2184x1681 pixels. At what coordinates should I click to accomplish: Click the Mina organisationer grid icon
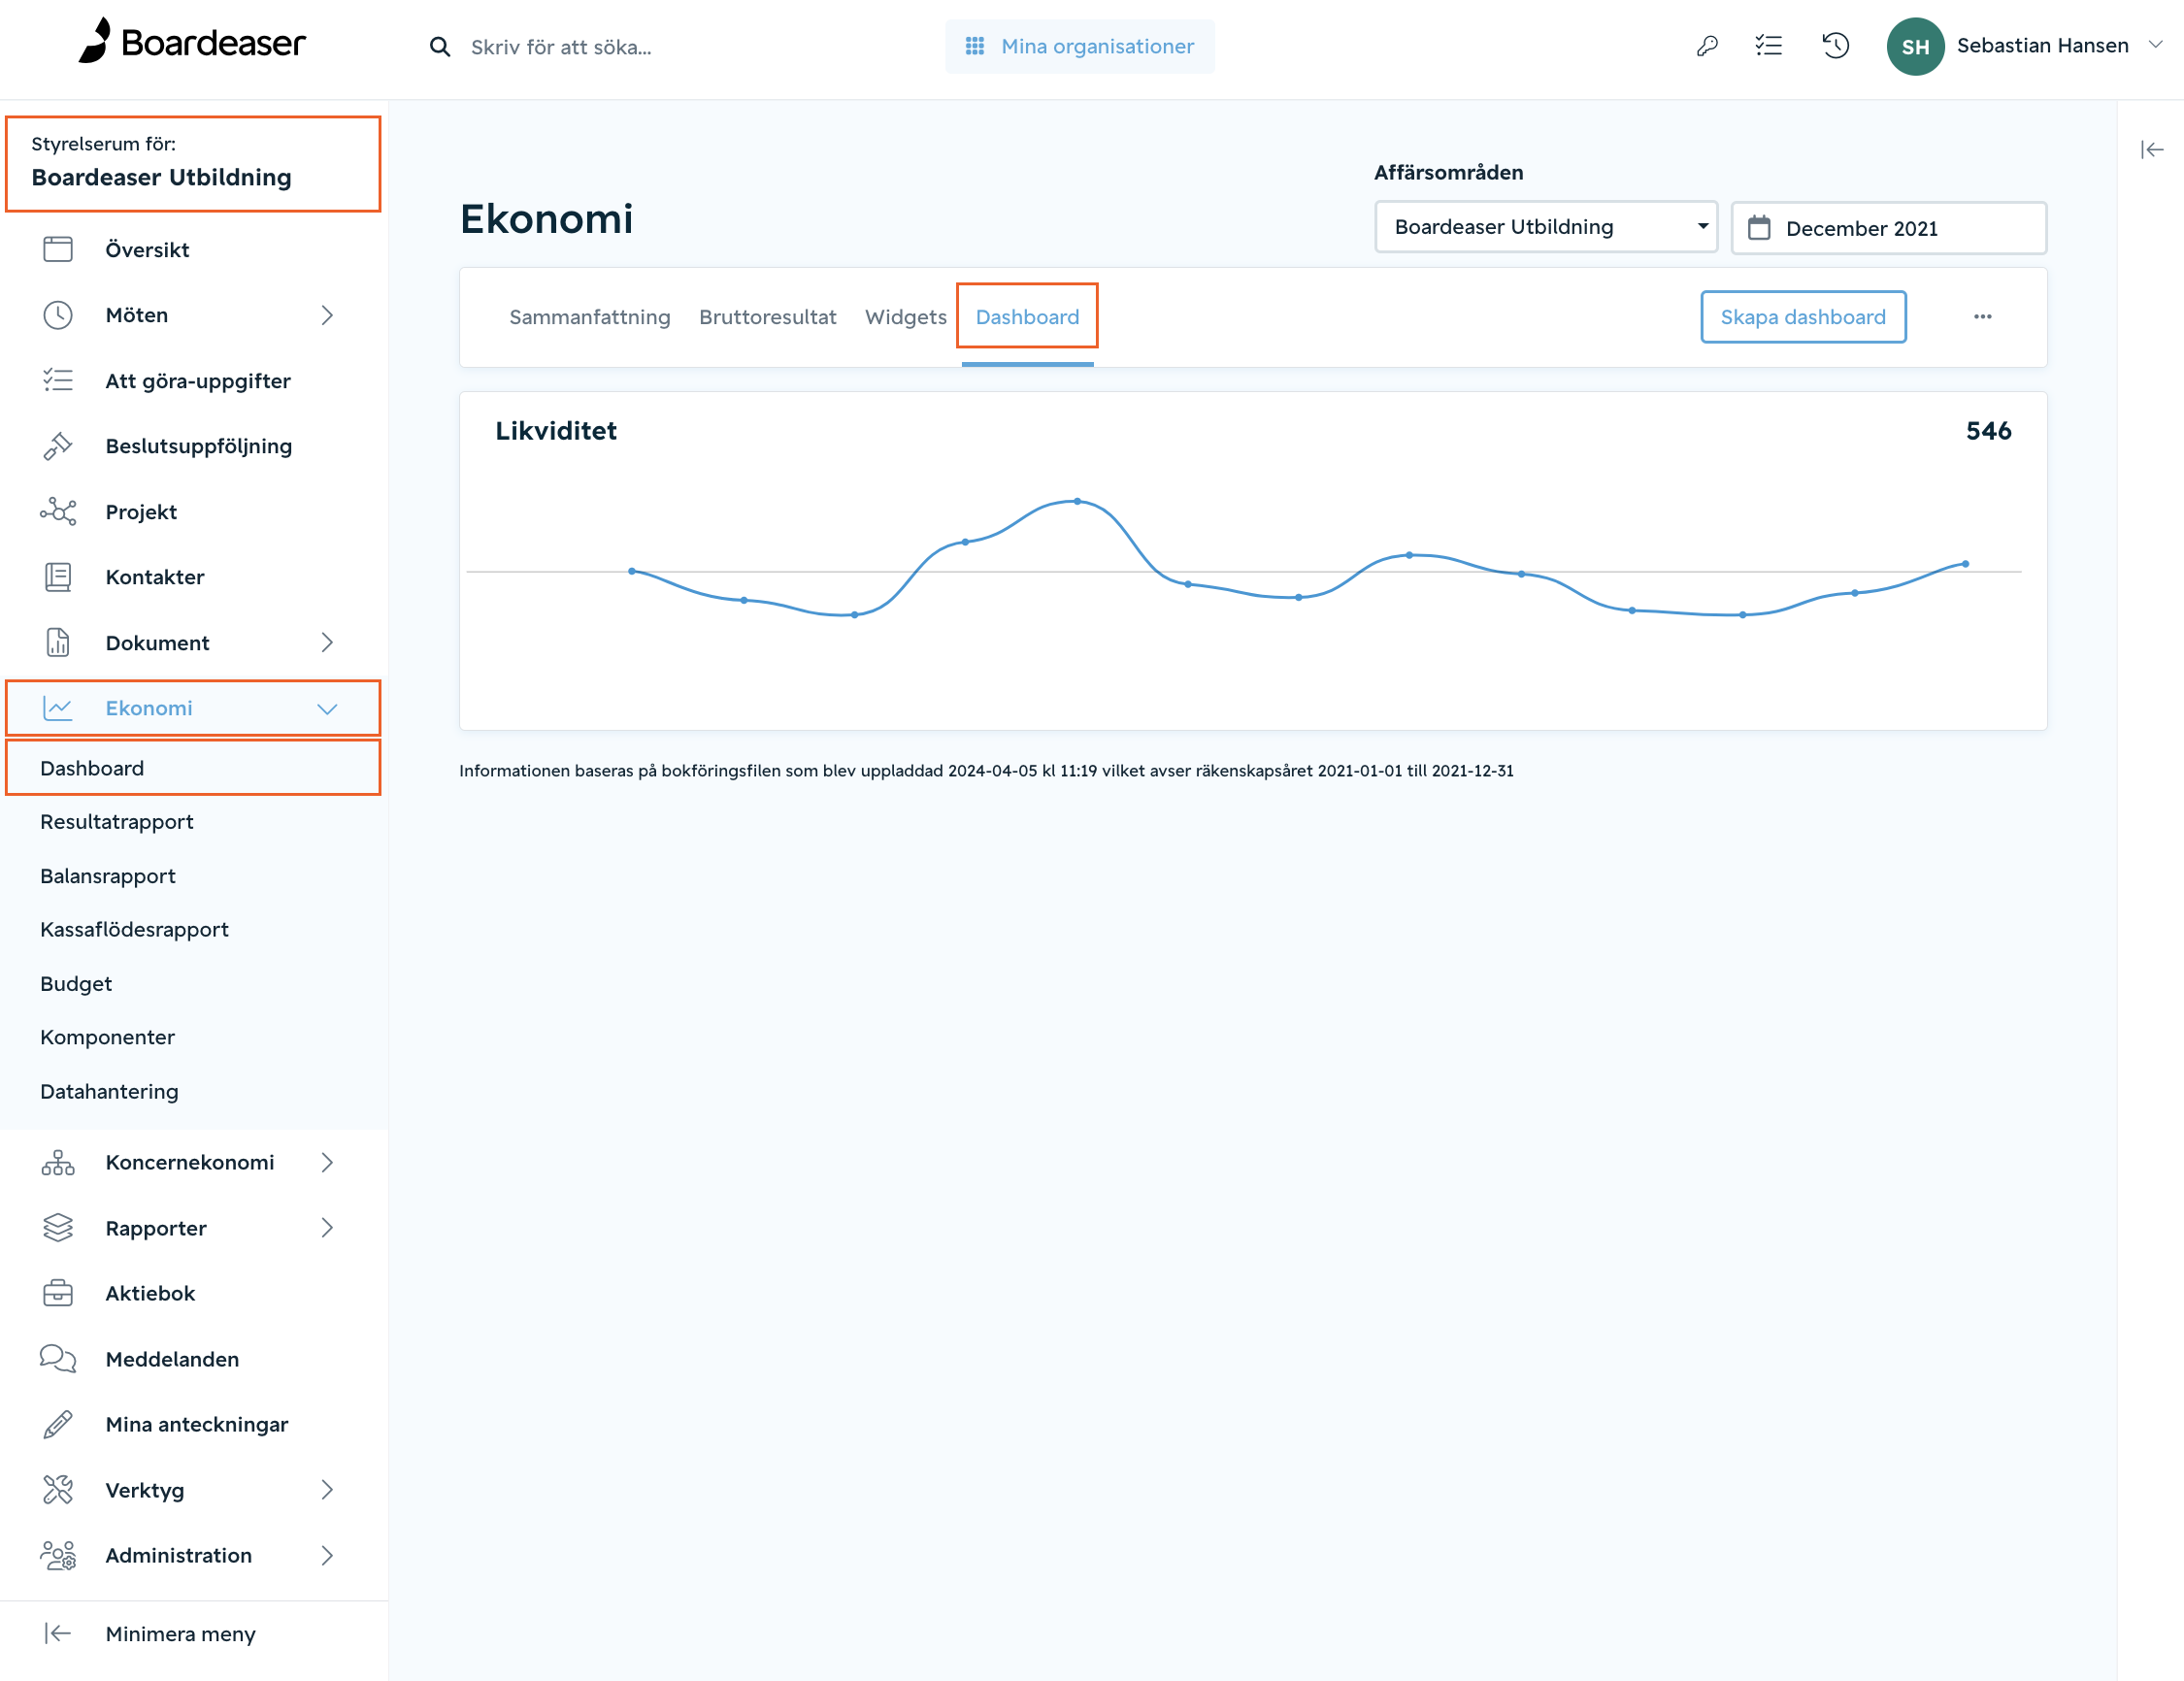tap(975, 46)
